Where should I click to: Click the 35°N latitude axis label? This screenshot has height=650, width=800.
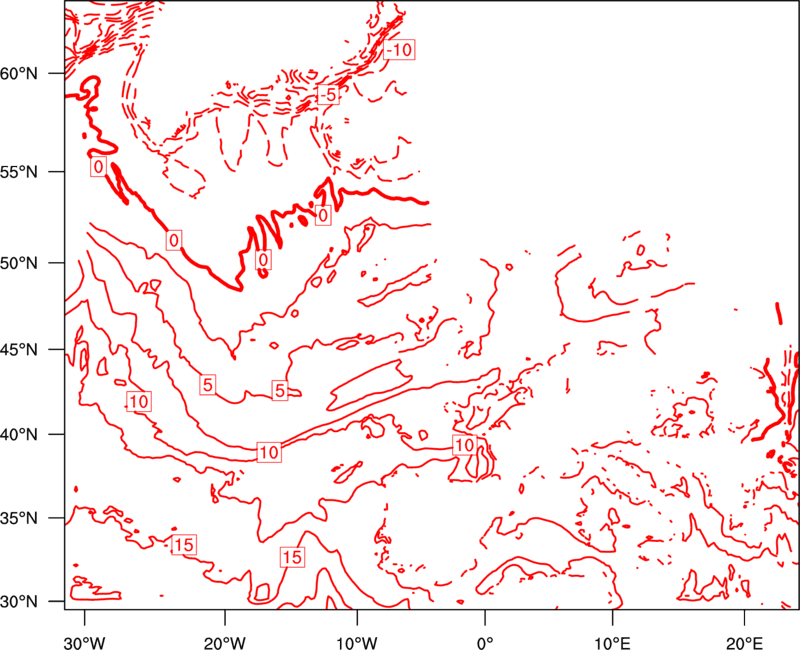[x=19, y=518]
